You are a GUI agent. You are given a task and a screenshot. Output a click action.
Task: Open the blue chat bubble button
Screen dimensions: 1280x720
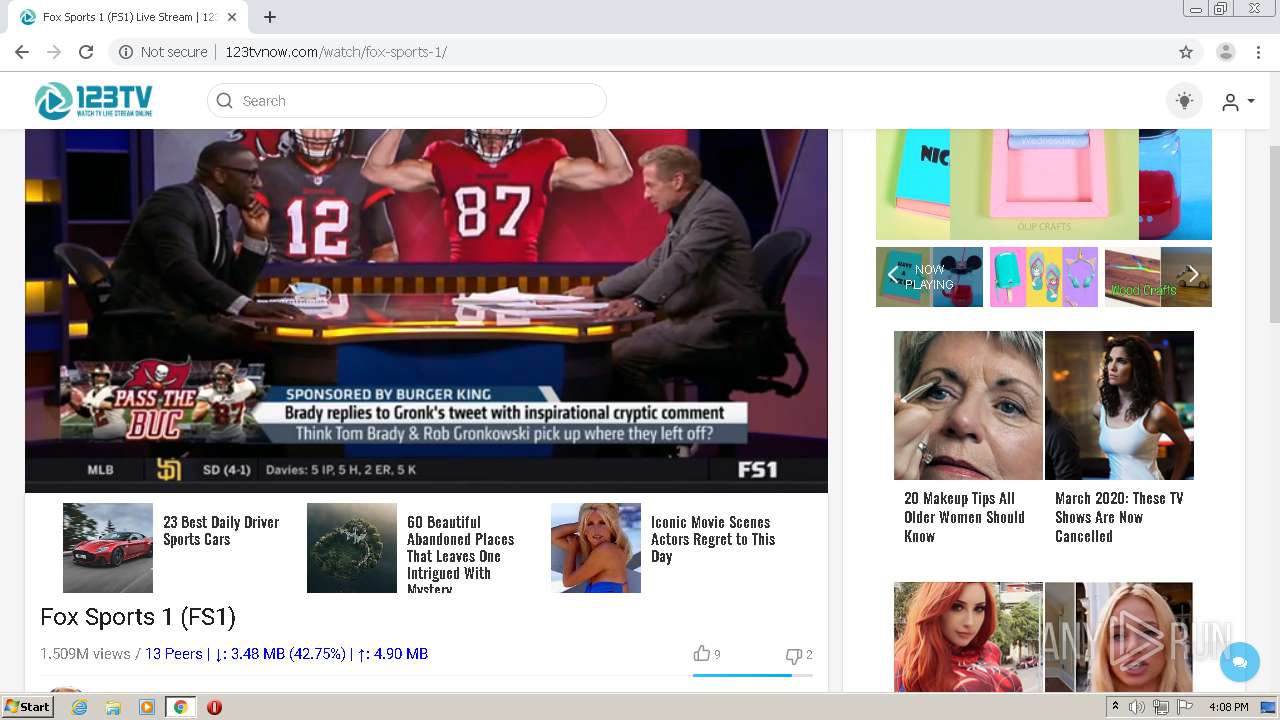point(1240,662)
